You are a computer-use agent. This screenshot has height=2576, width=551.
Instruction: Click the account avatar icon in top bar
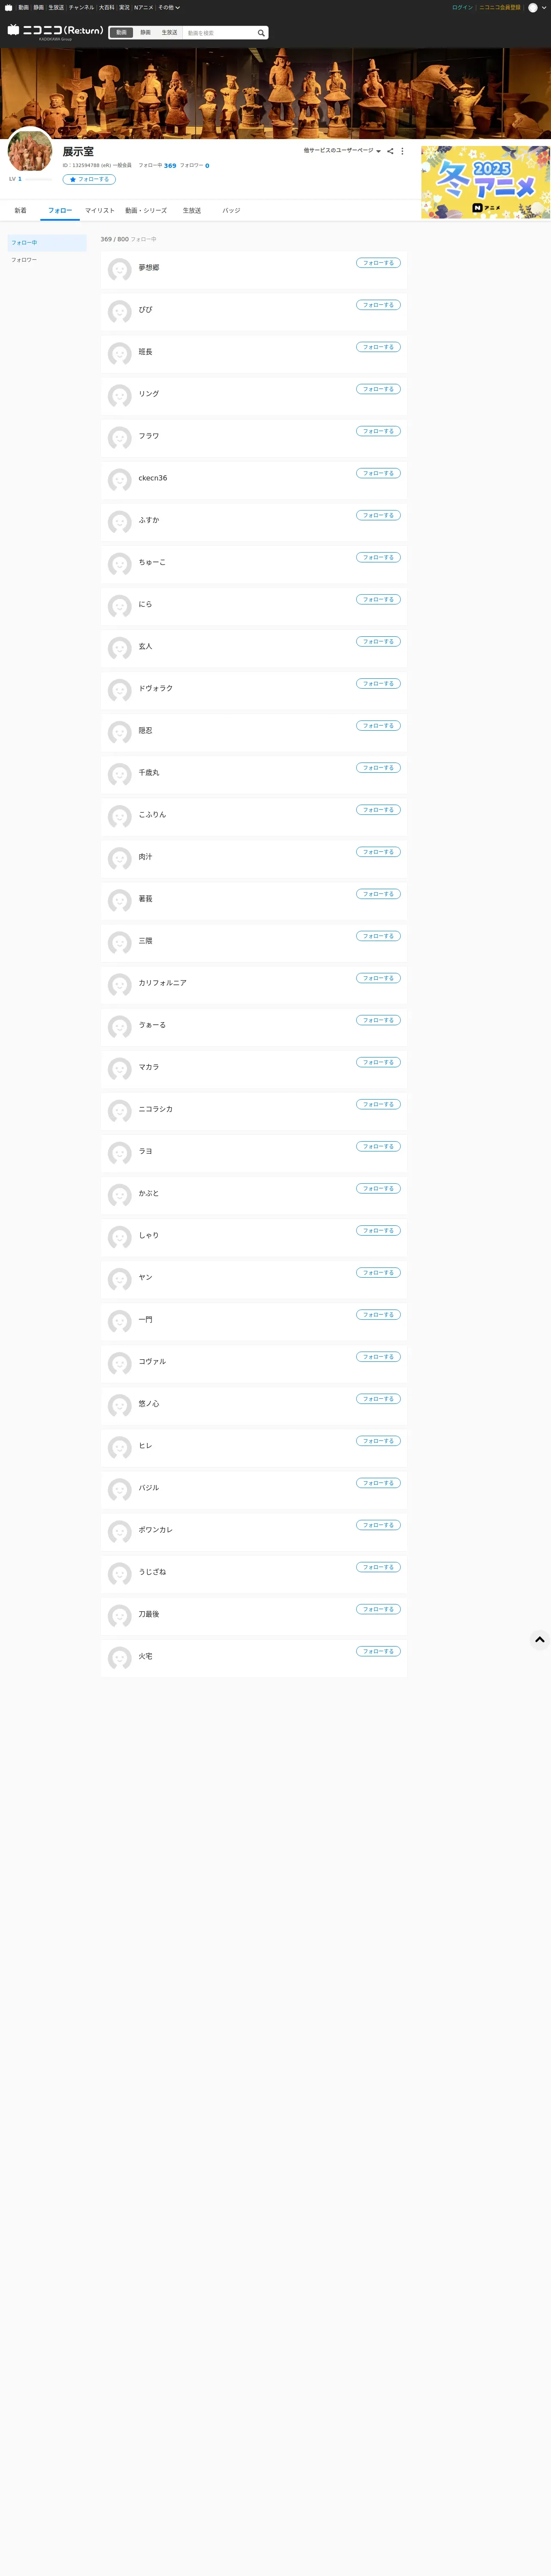(x=533, y=7)
